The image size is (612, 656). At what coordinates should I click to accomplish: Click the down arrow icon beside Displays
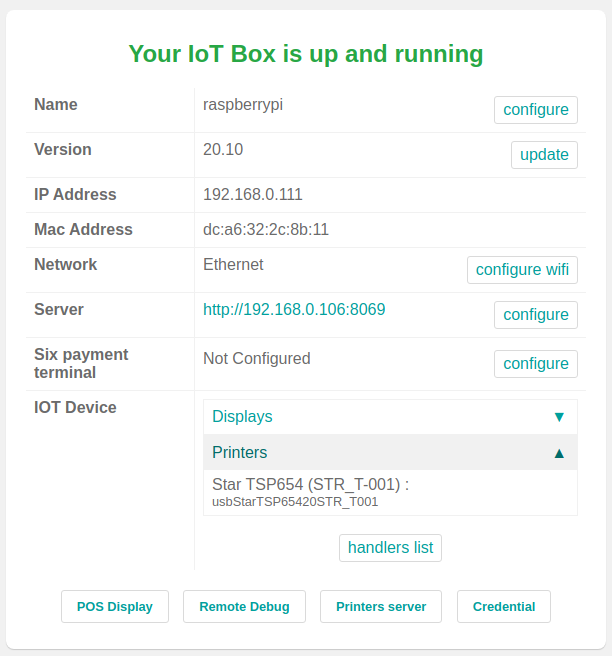(559, 417)
